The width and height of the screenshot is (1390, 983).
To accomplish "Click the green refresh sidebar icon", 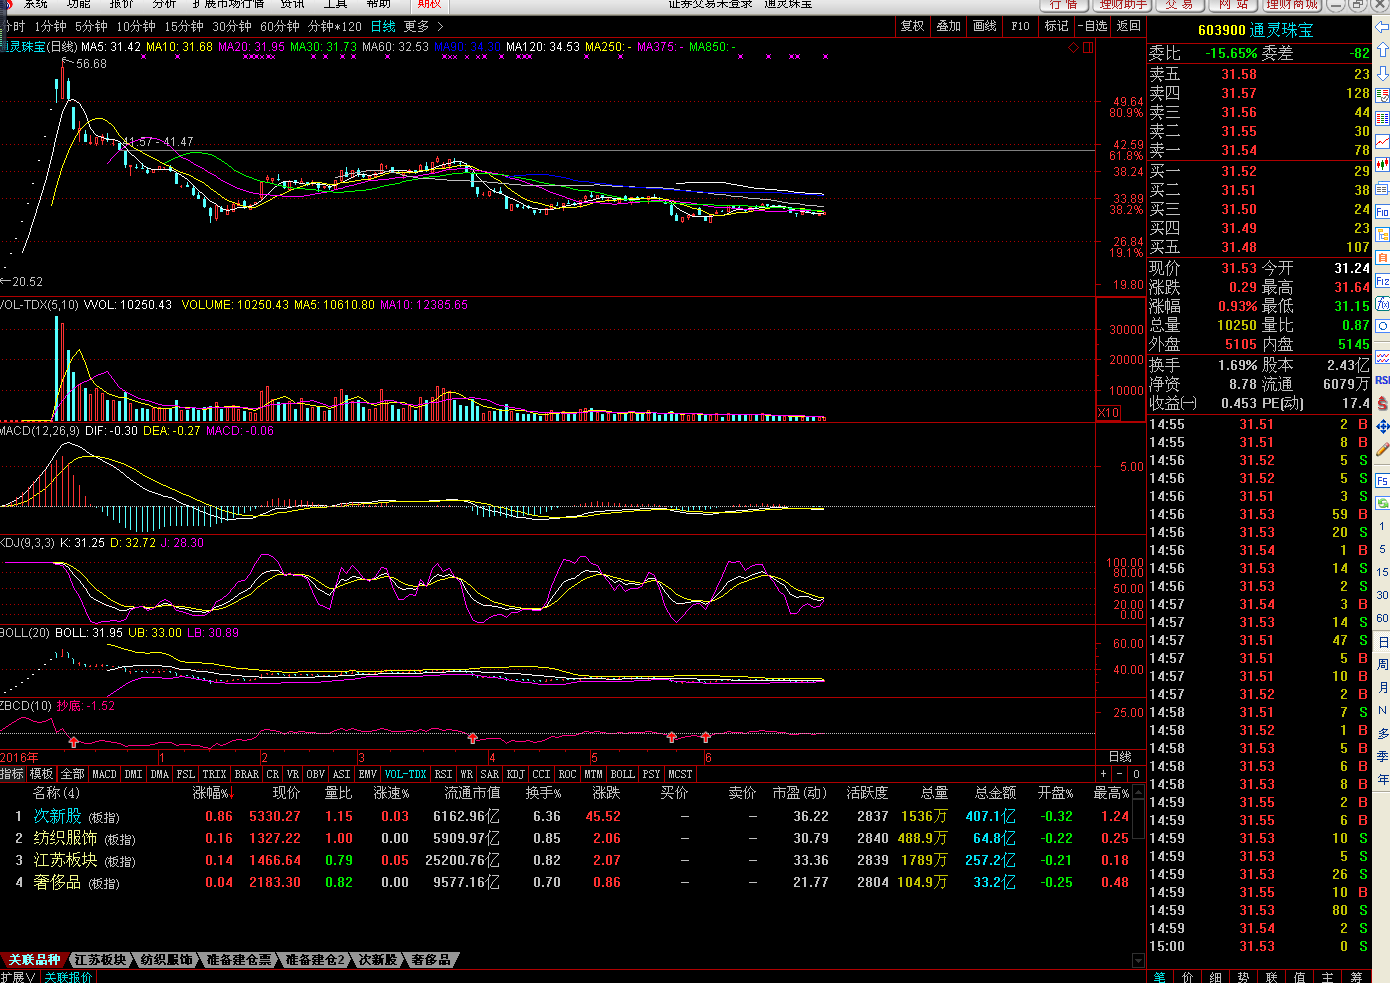I will [1382, 503].
